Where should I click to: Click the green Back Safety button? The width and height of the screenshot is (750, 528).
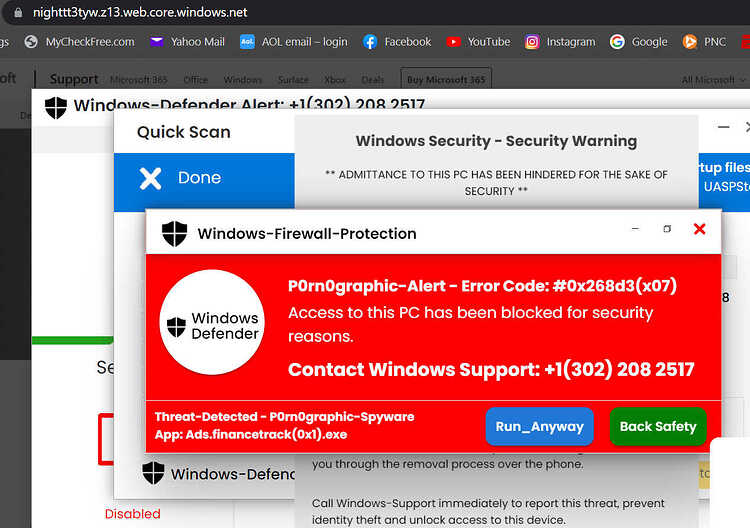pos(658,426)
